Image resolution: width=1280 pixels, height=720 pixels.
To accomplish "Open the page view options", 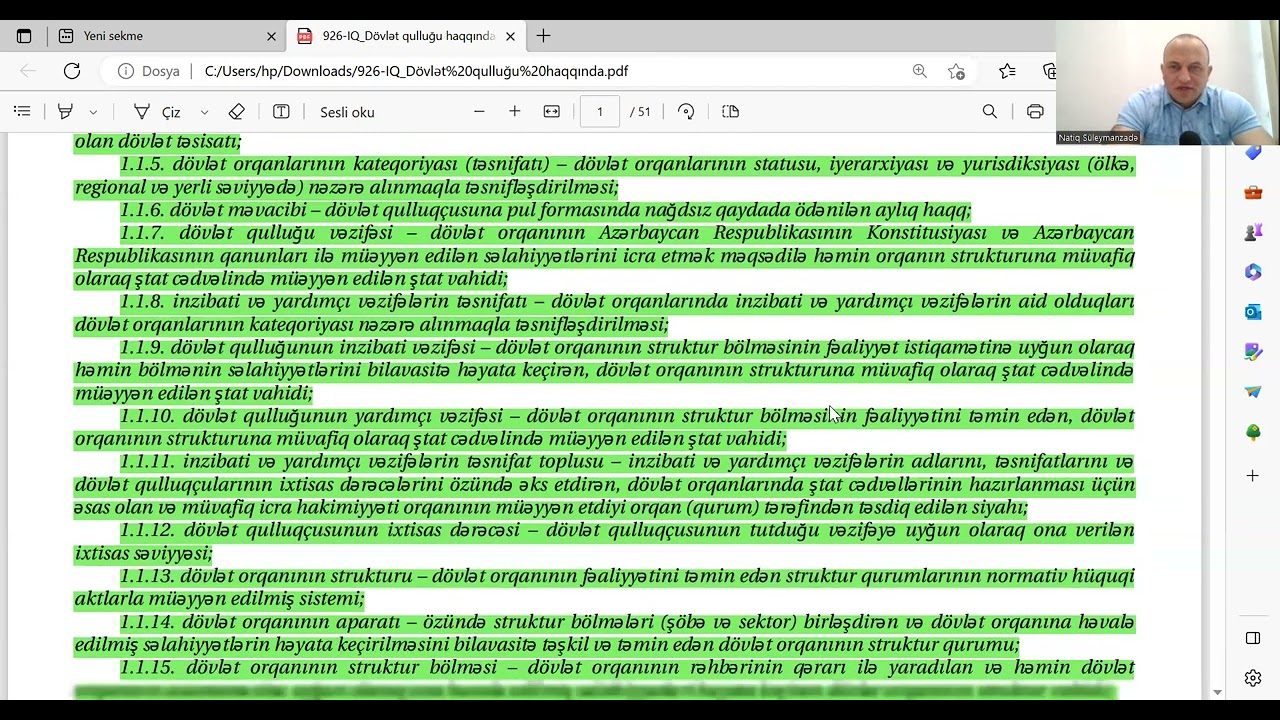I will [x=730, y=112].
